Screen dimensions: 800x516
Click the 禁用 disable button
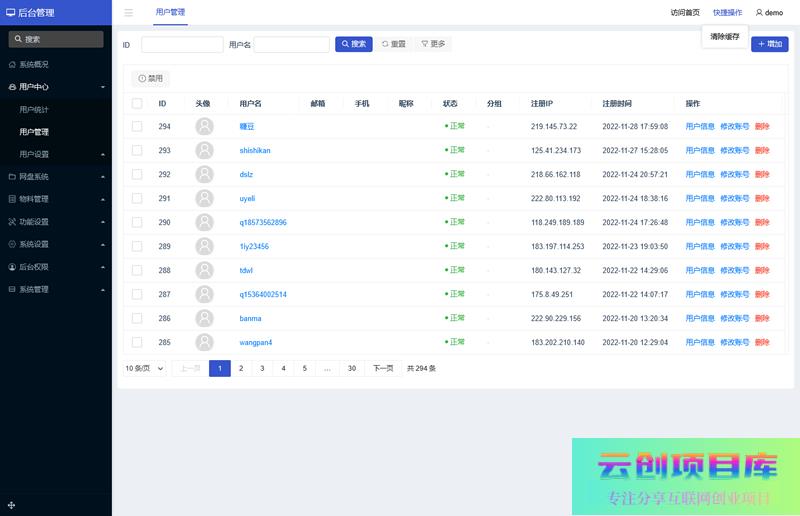tap(151, 78)
